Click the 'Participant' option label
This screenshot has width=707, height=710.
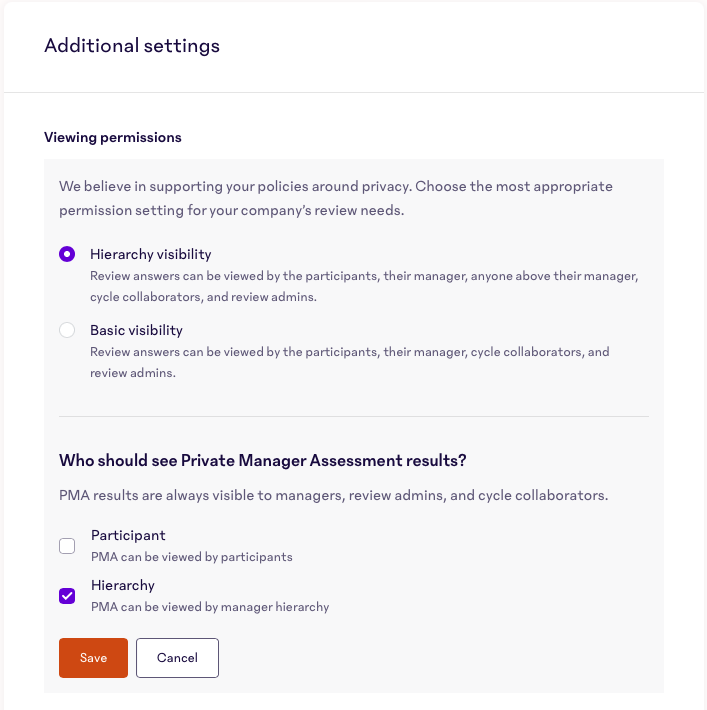click(128, 535)
